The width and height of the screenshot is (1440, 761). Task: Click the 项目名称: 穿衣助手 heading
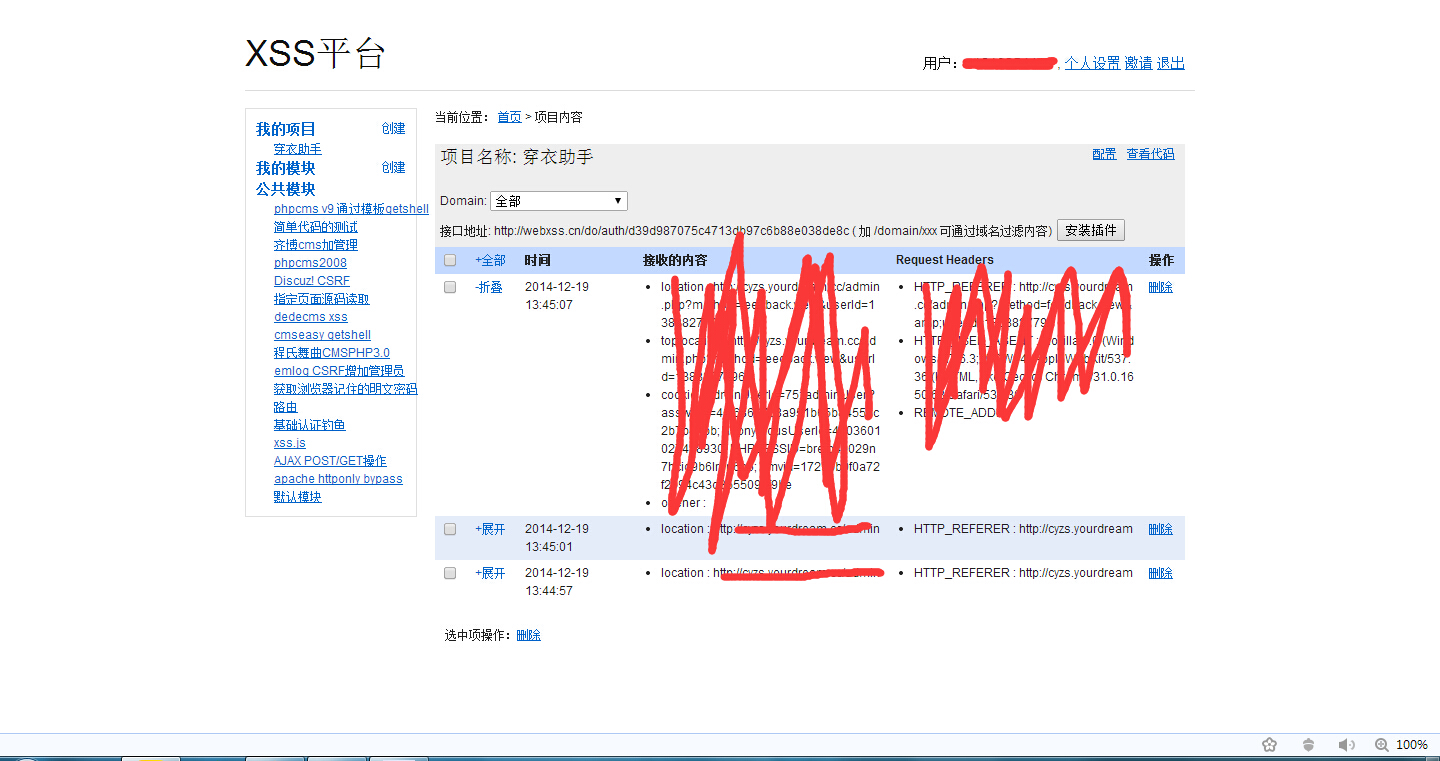(517, 157)
